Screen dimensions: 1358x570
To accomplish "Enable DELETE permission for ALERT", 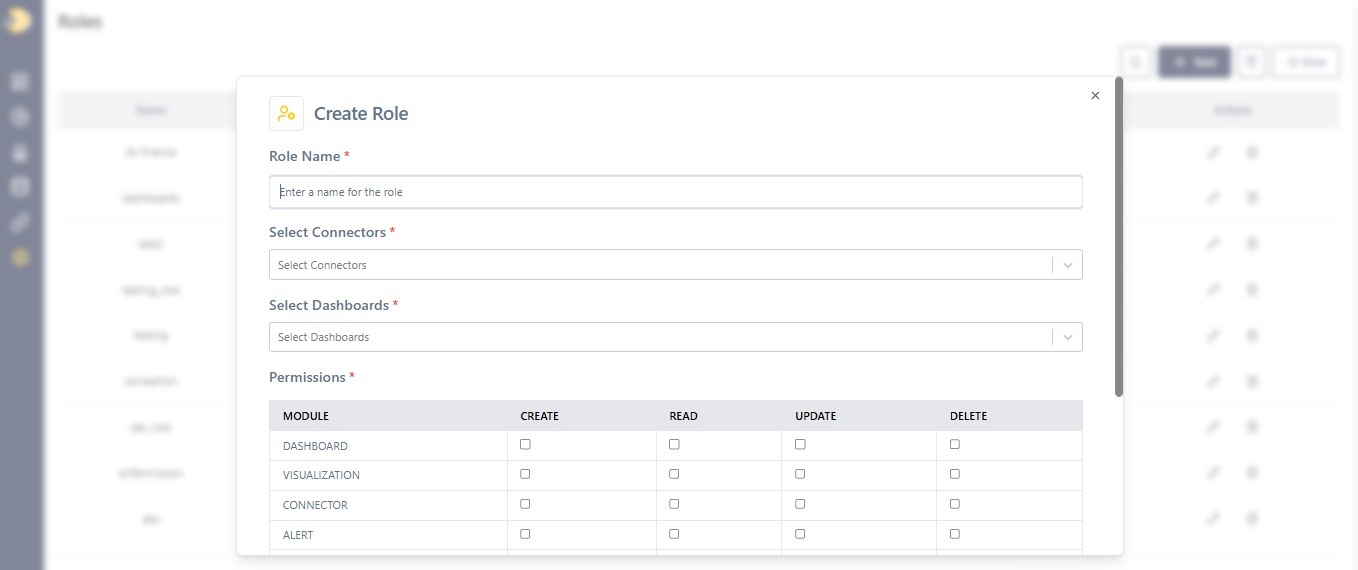I will pos(955,534).
